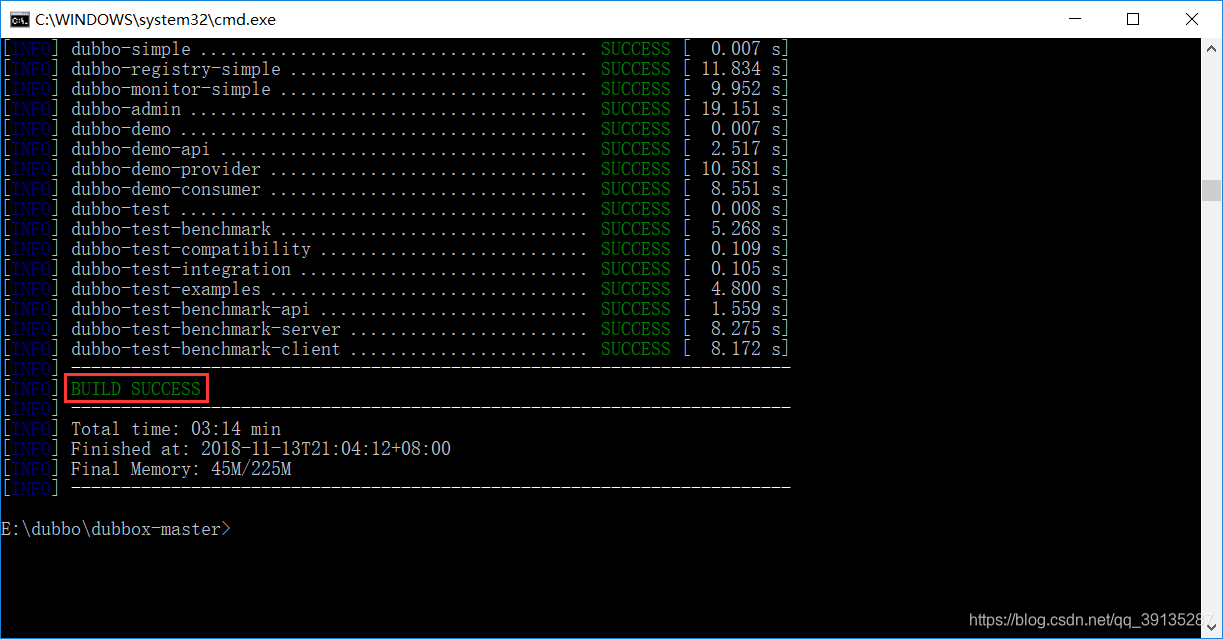Viewport: 1223px width, 639px height.
Task: Click the BUILD SUCCESS message
Action: coord(136,389)
